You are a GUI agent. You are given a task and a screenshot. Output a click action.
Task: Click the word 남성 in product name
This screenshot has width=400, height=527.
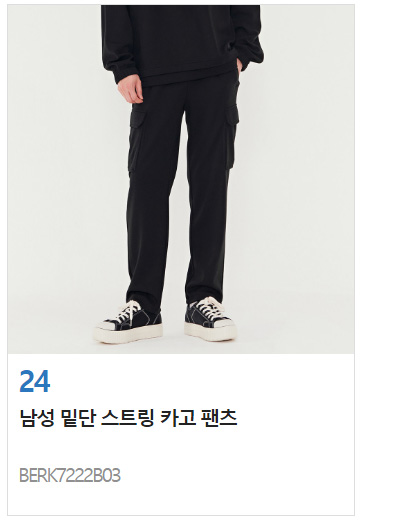37,418
